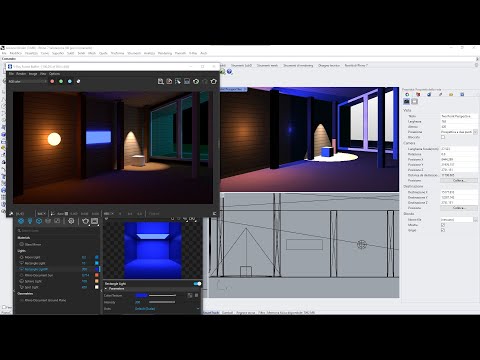Collapse the Parameters section
Image resolution: width=480 pixels, height=360 pixels.
point(106,289)
